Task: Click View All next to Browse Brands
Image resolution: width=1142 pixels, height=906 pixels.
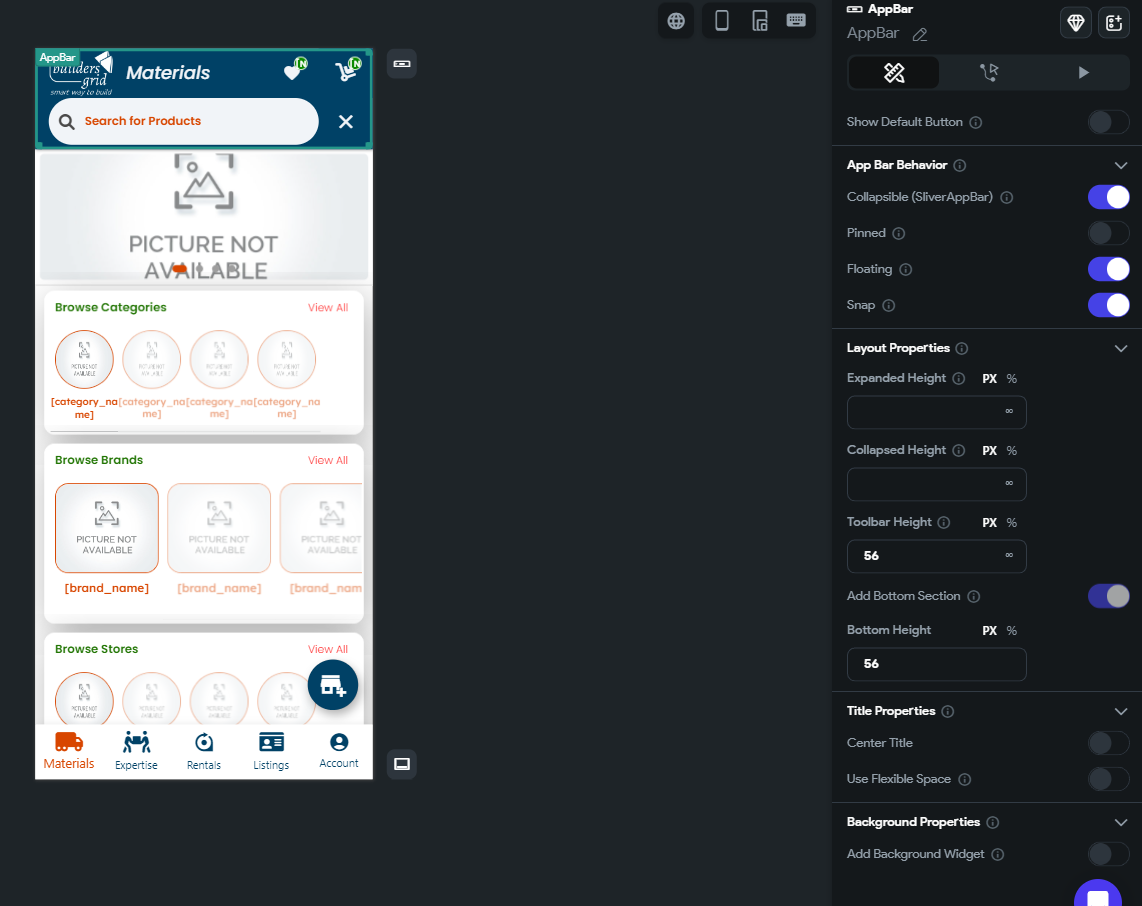Action: (x=327, y=460)
